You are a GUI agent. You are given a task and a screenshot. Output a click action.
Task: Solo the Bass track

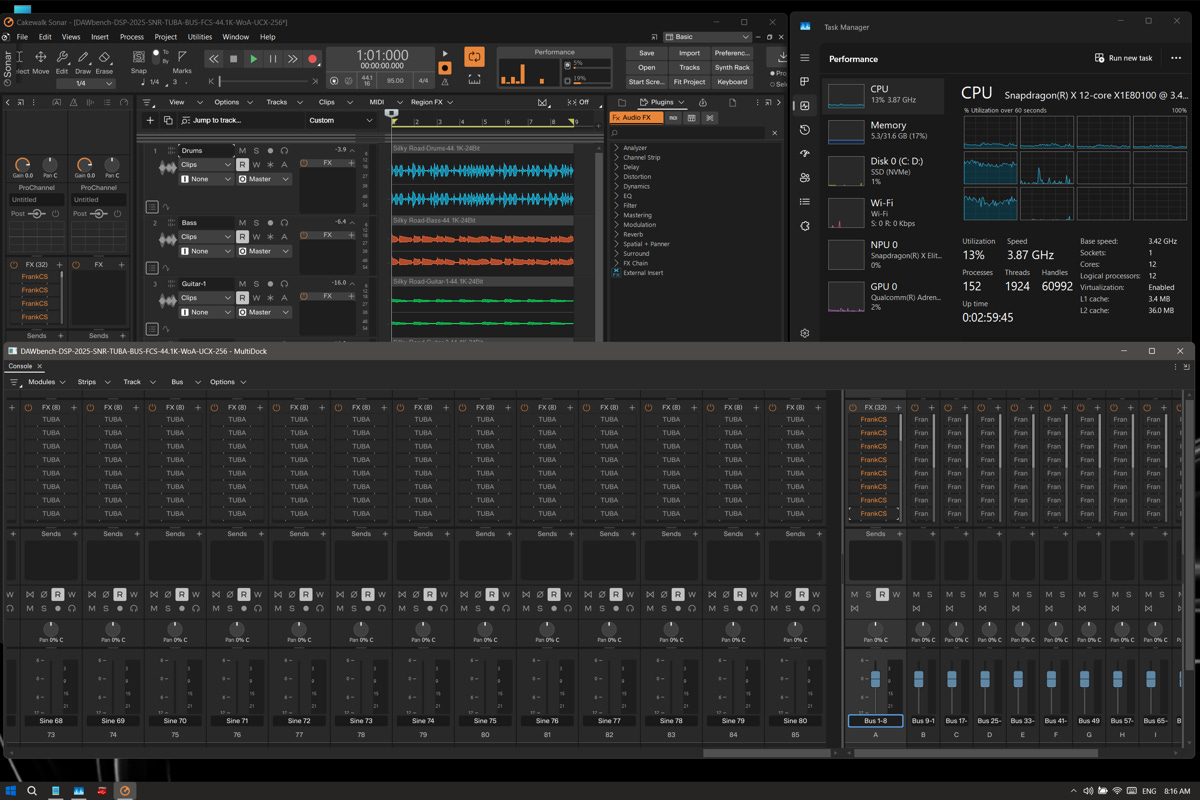point(256,223)
